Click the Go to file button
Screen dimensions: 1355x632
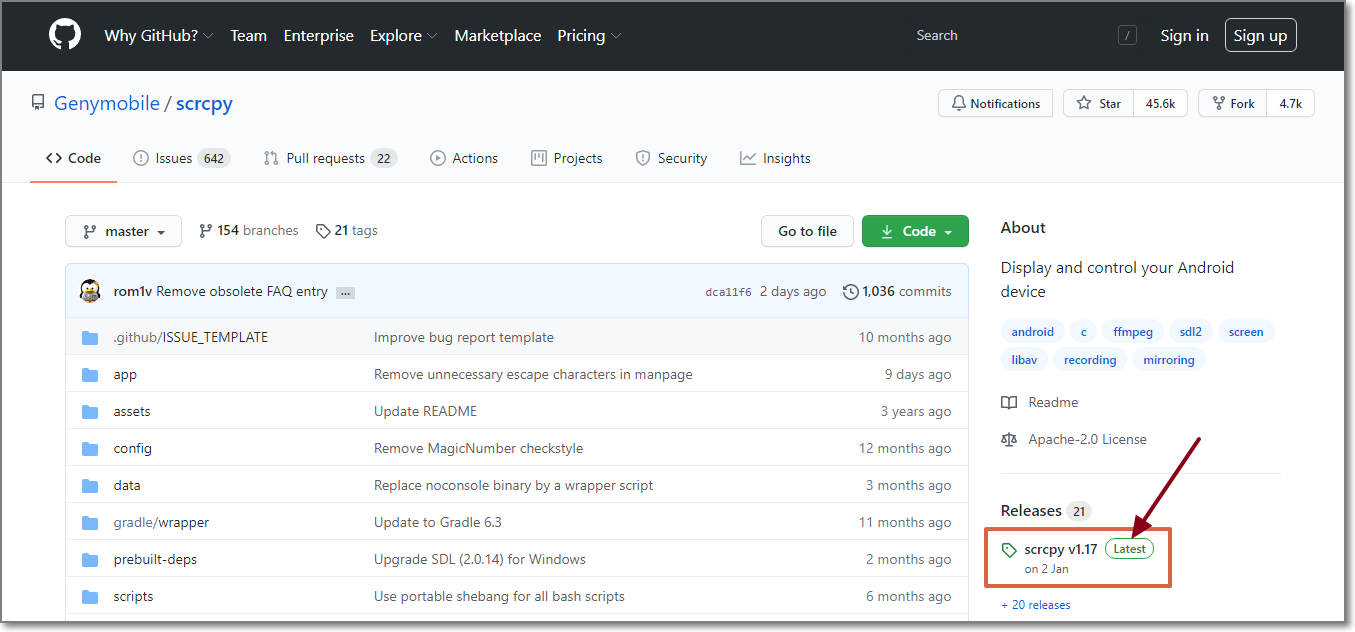point(807,231)
